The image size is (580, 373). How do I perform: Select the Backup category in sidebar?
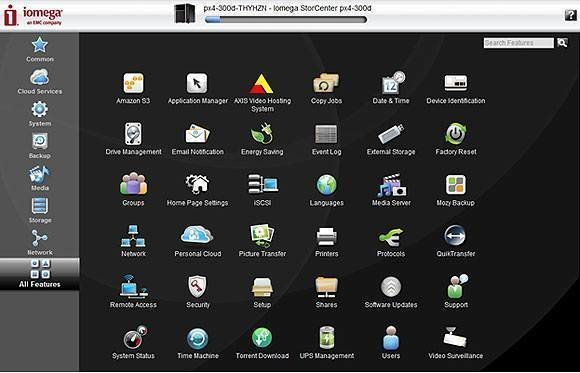[x=40, y=146]
